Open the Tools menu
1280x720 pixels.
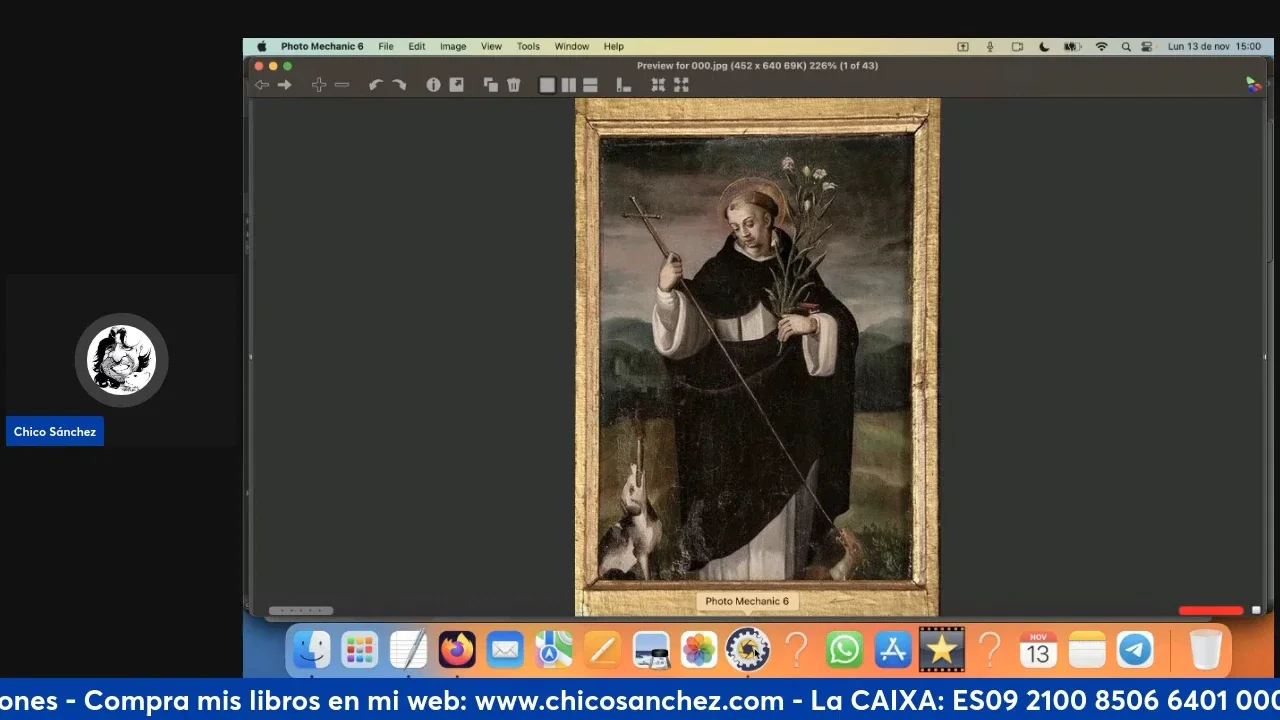528,46
